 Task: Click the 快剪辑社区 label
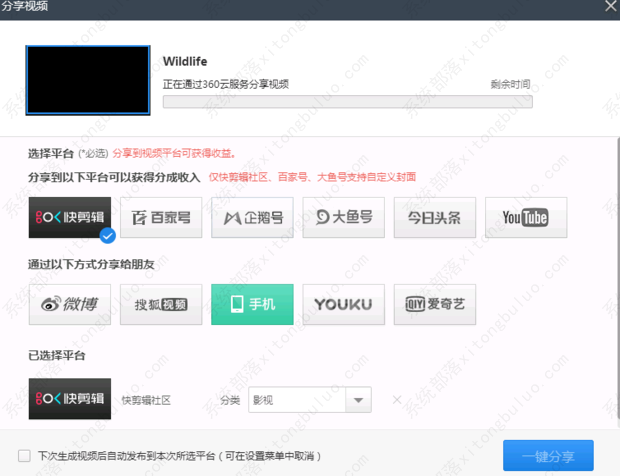146,400
